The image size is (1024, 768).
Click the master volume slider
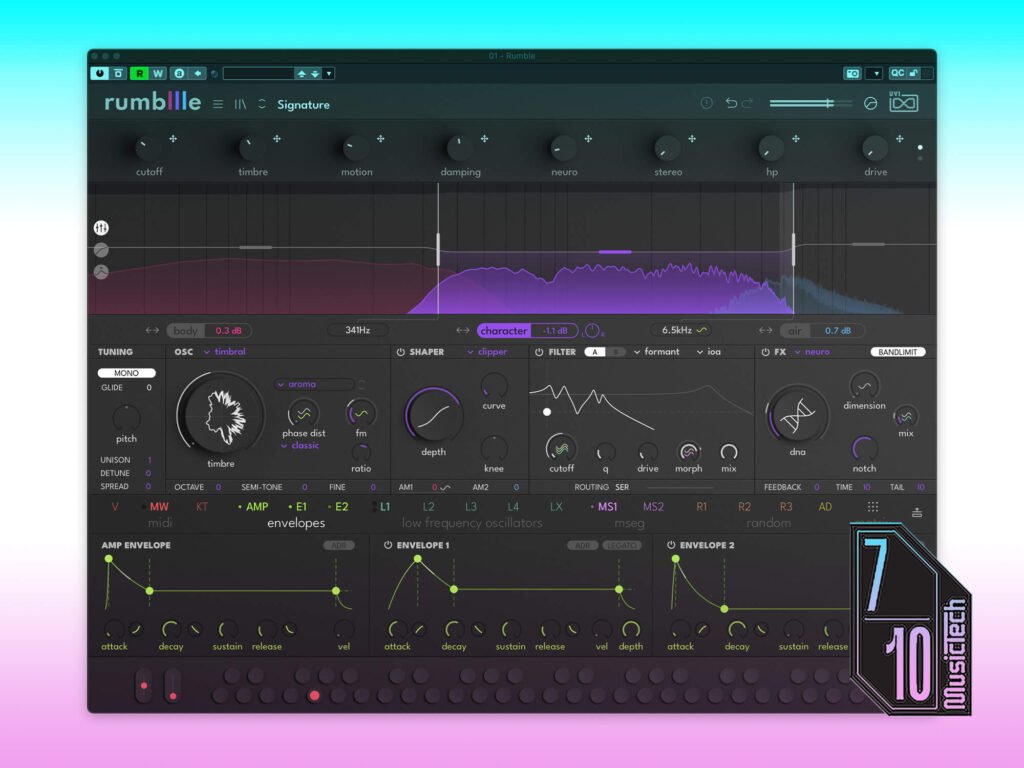coord(810,103)
